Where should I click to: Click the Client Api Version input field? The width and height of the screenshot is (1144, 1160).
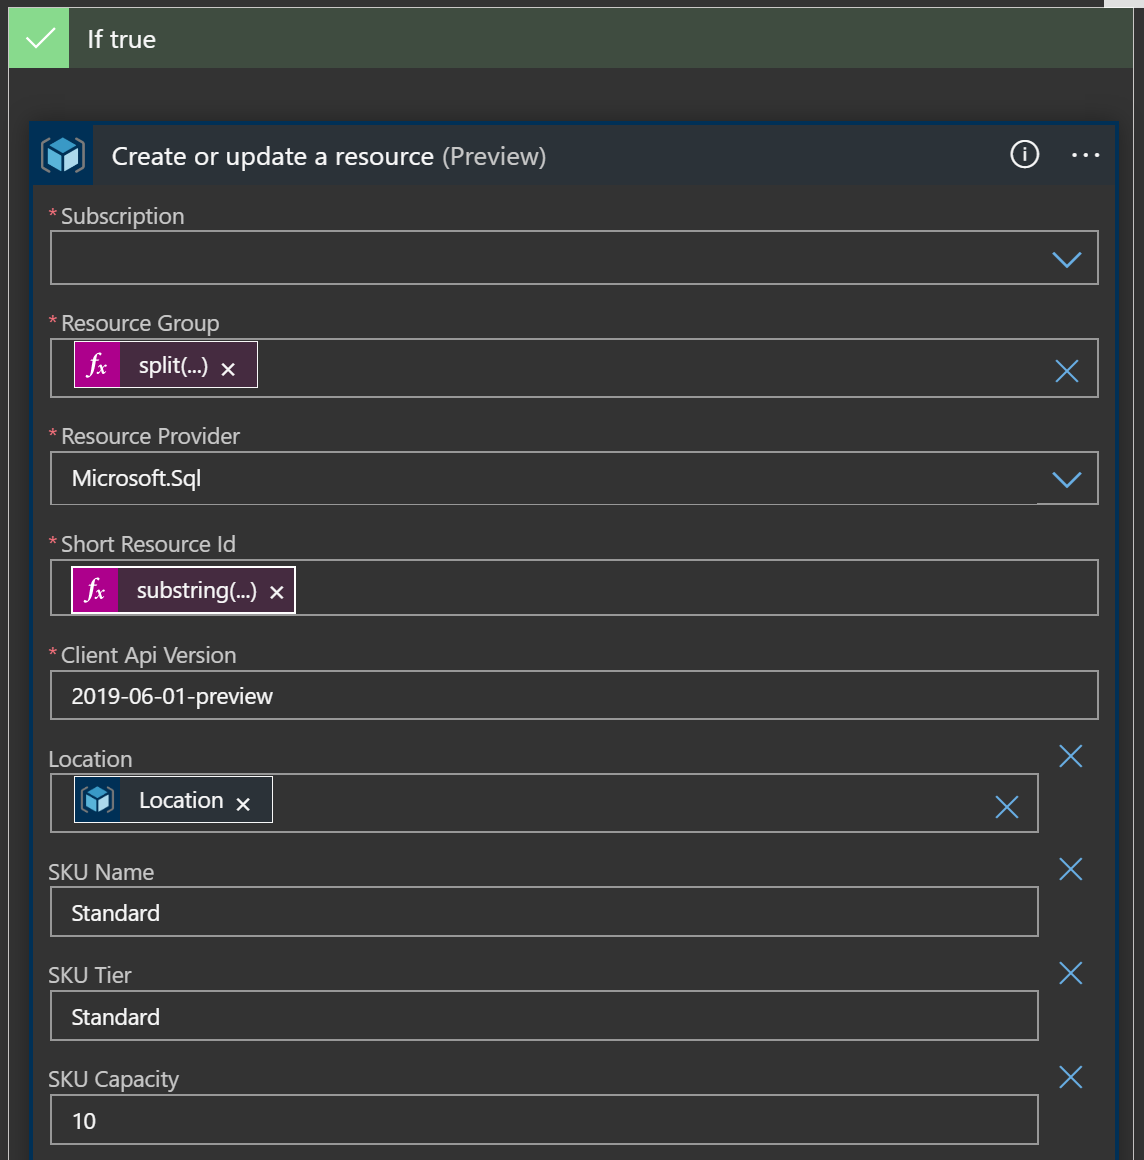[x=573, y=695]
